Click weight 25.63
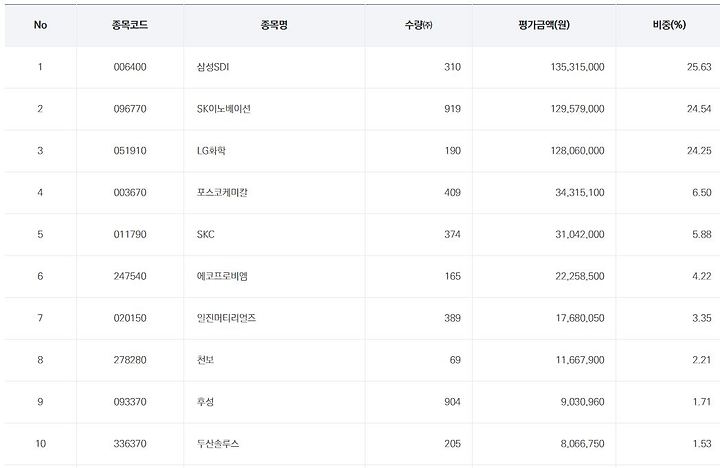The height and width of the screenshot is (468, 720). pos(699,67)
